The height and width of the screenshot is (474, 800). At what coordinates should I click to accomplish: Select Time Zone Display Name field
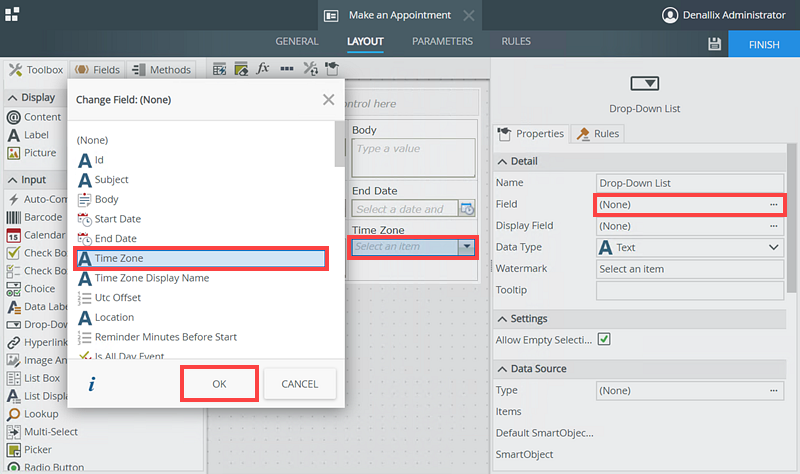[x=143, y=278]
